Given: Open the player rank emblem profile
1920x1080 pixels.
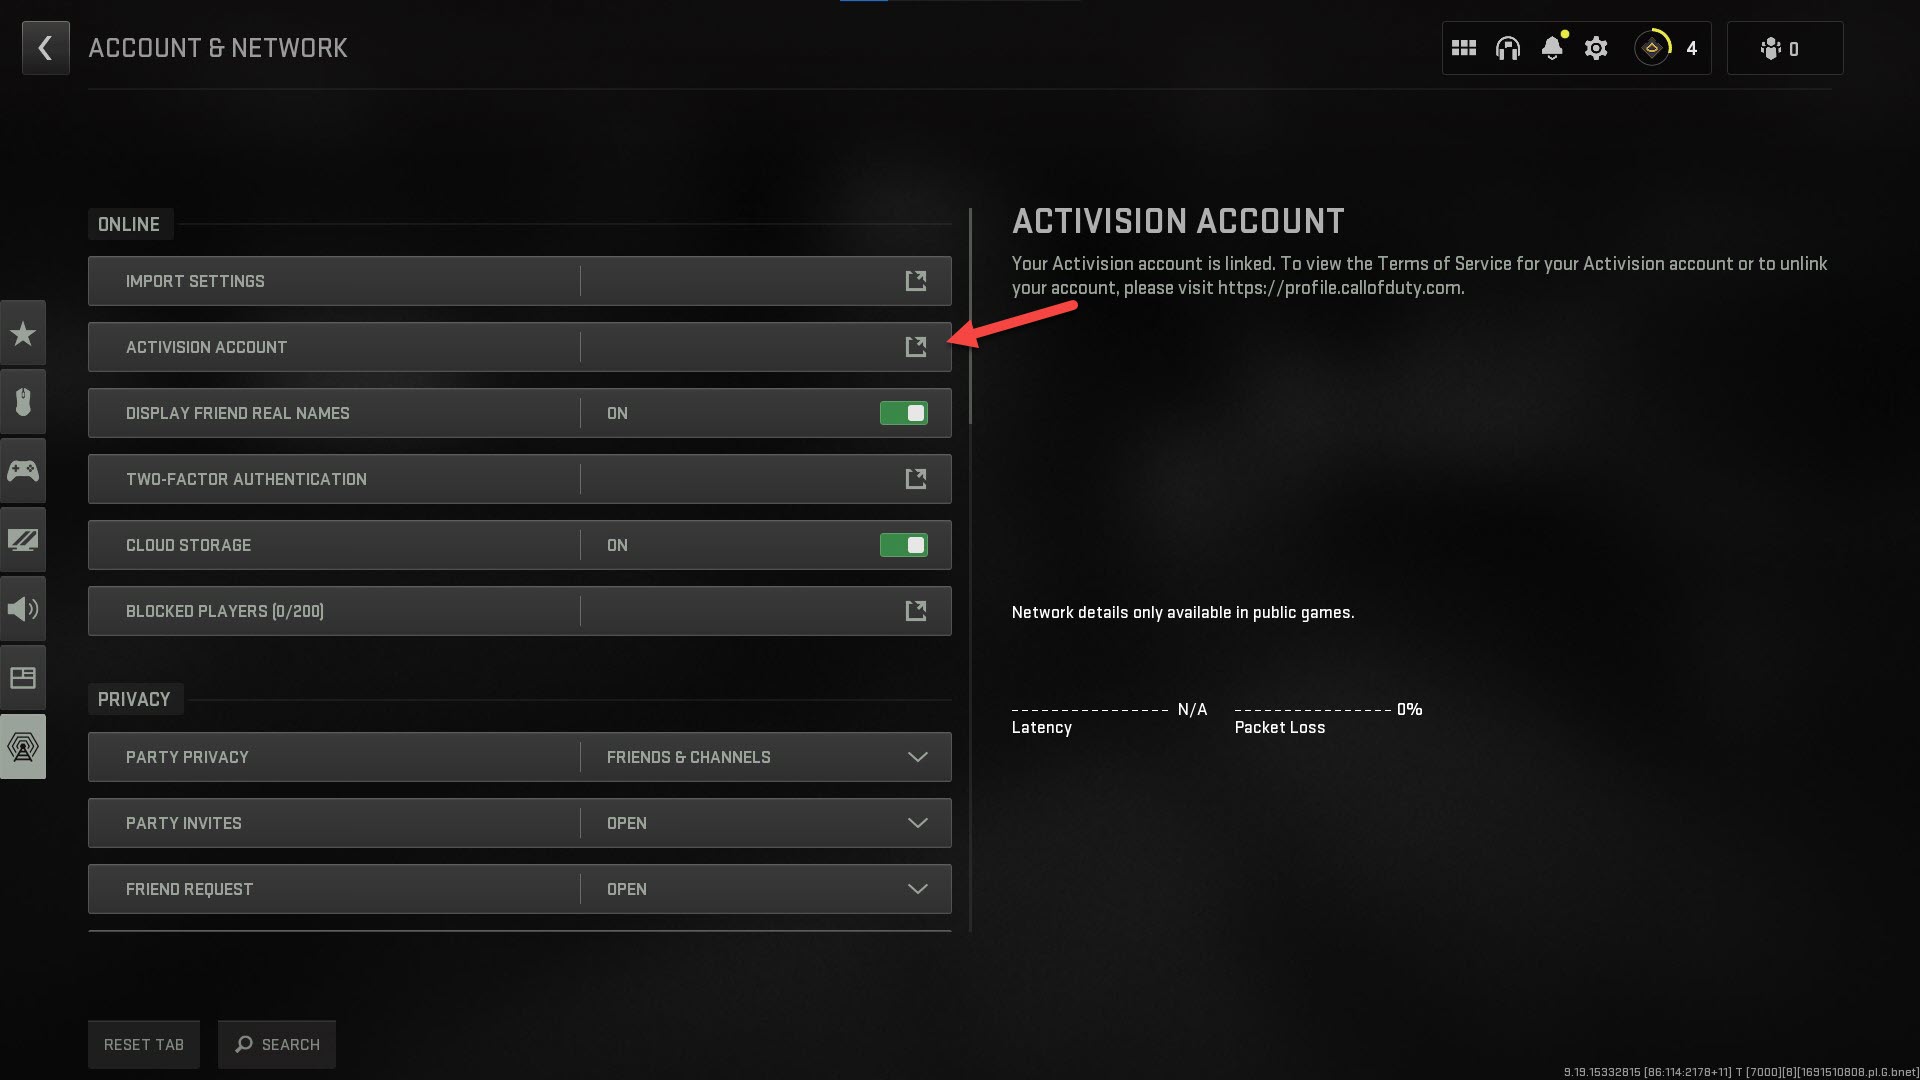Looking at the screenshot, I should [1652, 48].
